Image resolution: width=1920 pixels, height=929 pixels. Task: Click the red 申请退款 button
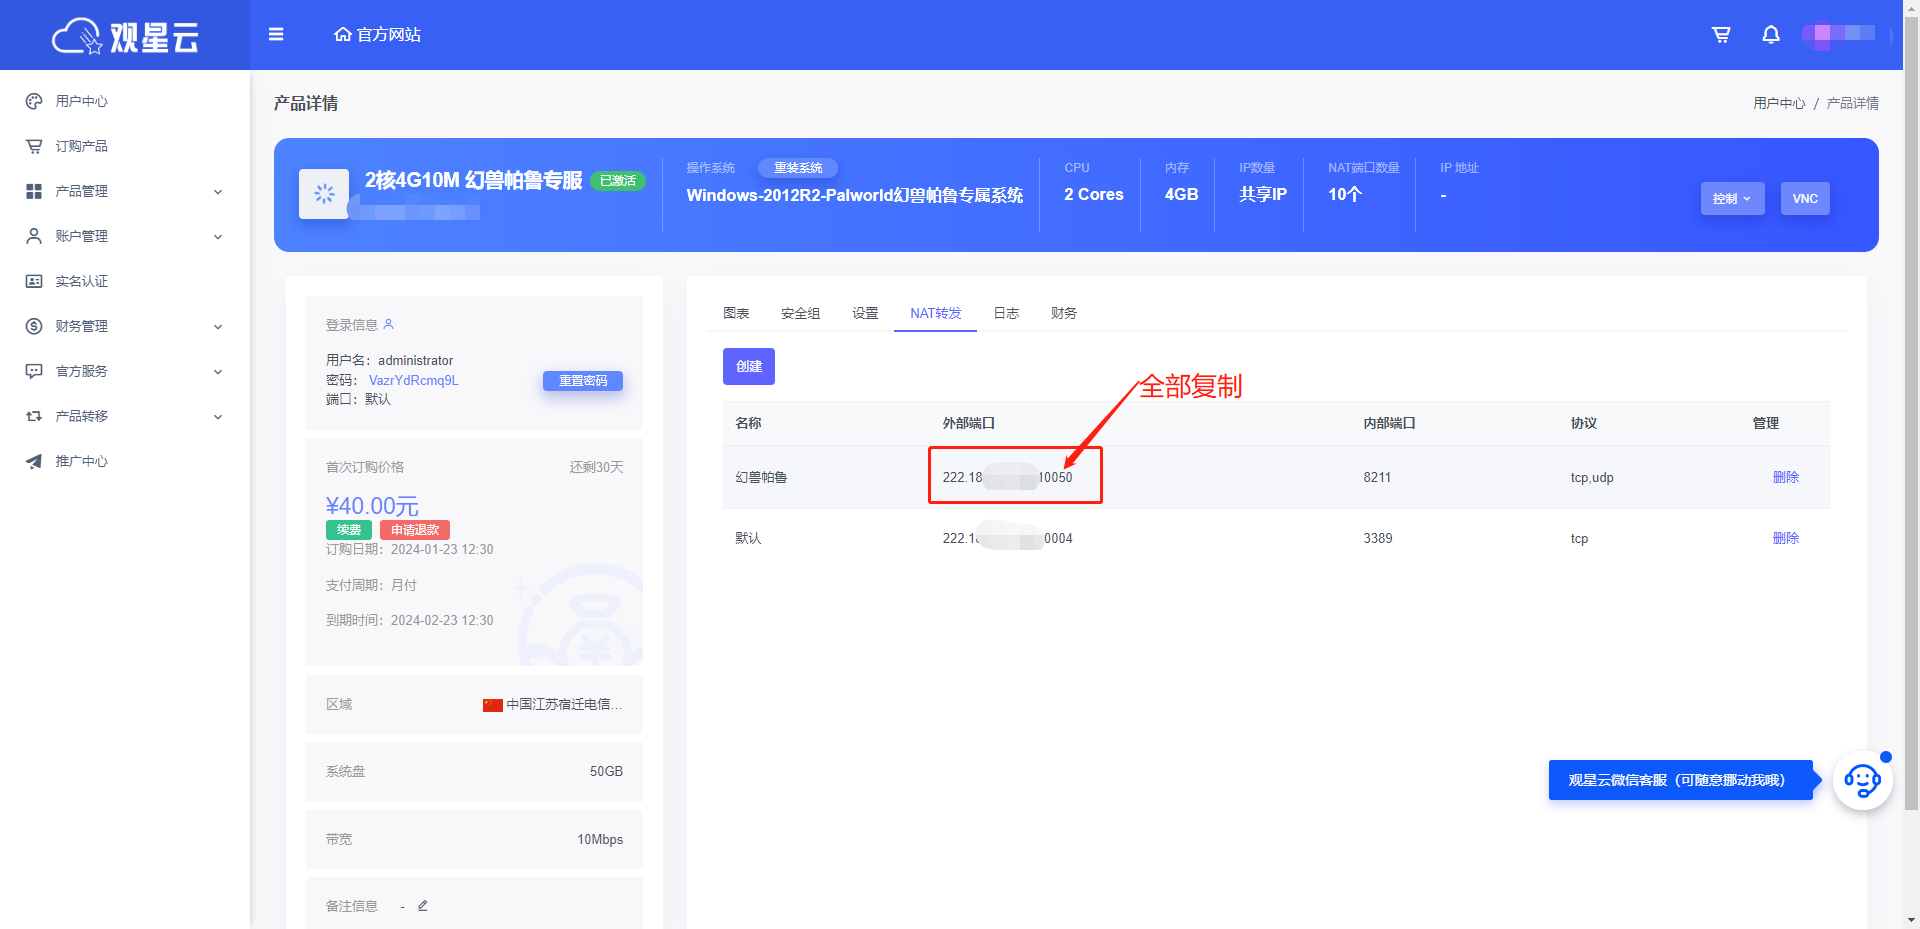click(415, 530)
